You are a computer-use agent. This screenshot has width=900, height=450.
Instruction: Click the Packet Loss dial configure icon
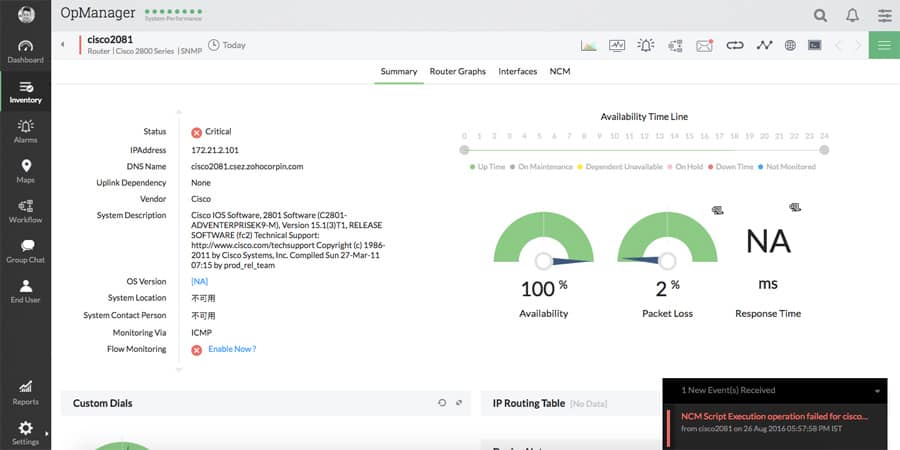point(717,210)
